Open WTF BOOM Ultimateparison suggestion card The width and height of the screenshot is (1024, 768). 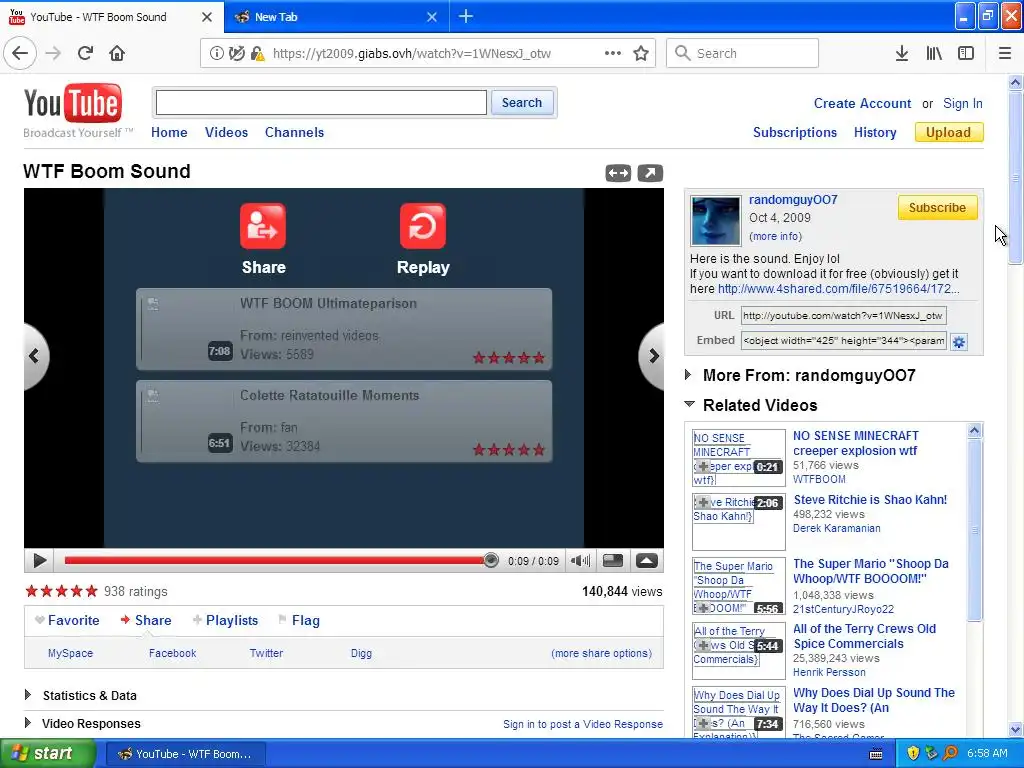[x=344, y=329]
